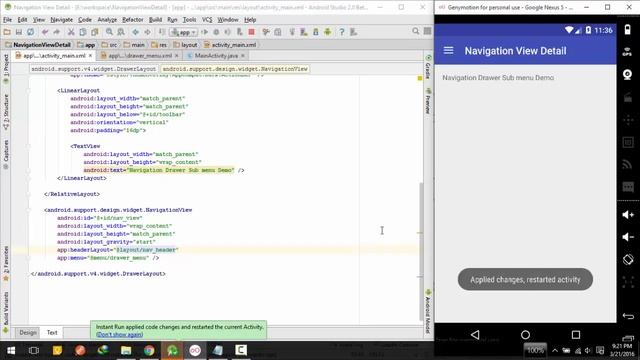This screenshot has height=360, width=640.
Task: Open Preview tool window on right
Action: (428, 102)
